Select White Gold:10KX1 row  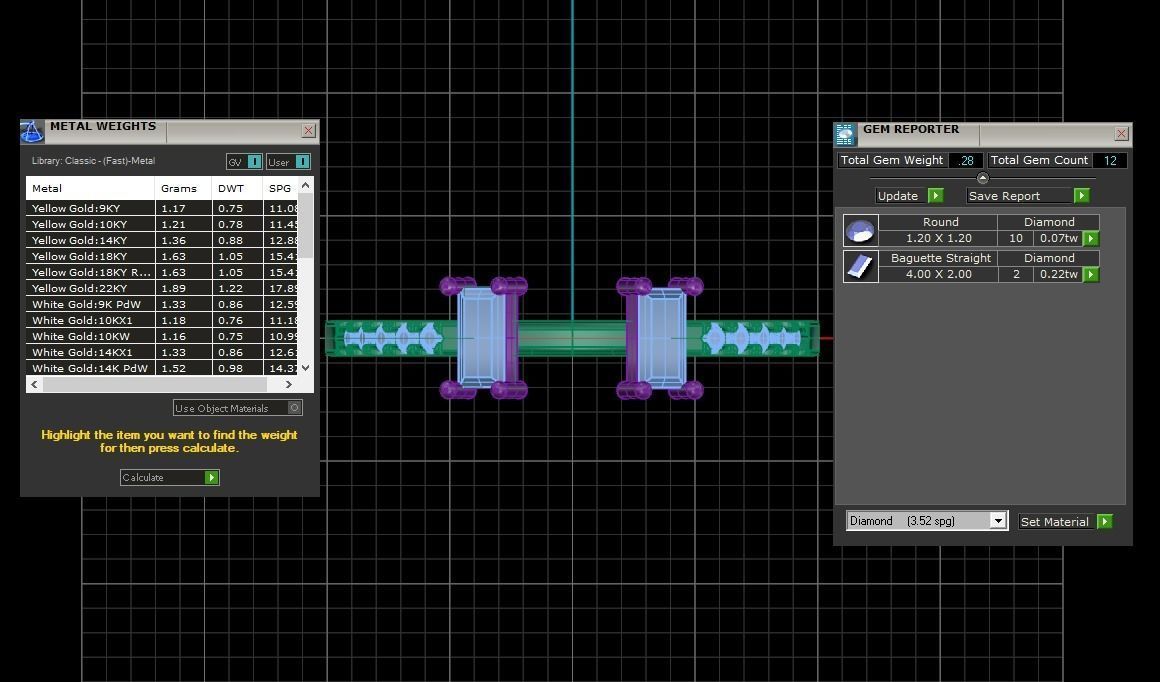162,320
